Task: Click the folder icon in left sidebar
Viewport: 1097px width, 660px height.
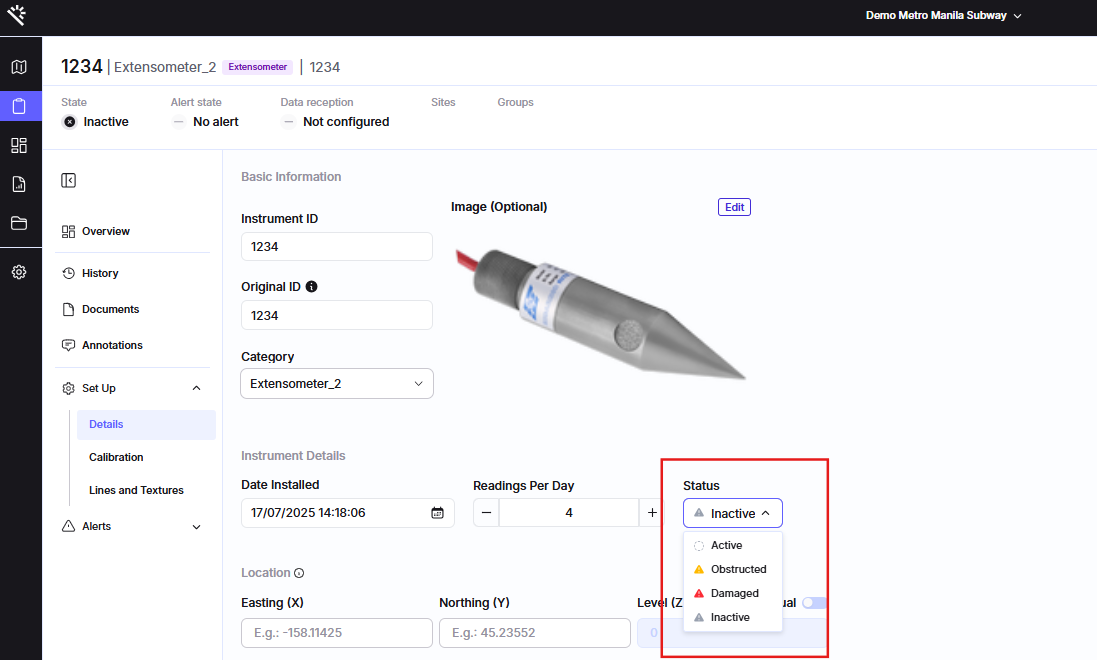Action: [19, 223]
